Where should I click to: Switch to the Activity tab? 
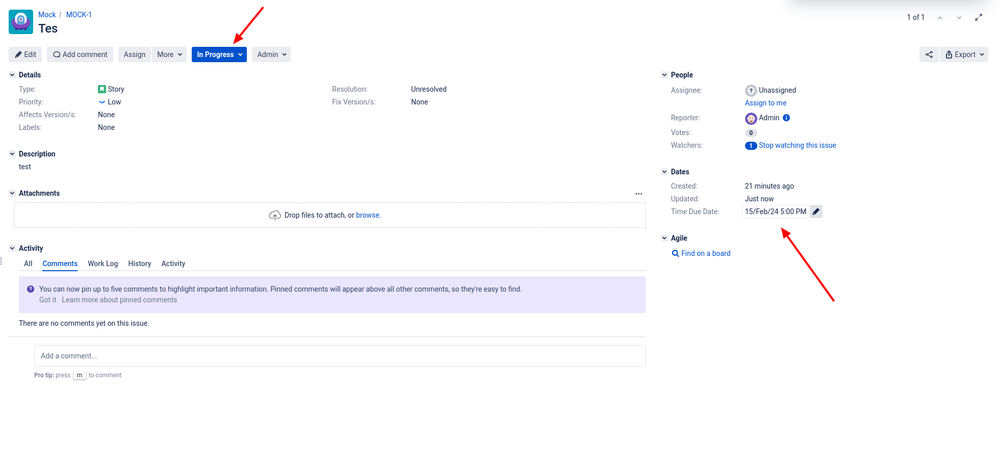(173, 264)
